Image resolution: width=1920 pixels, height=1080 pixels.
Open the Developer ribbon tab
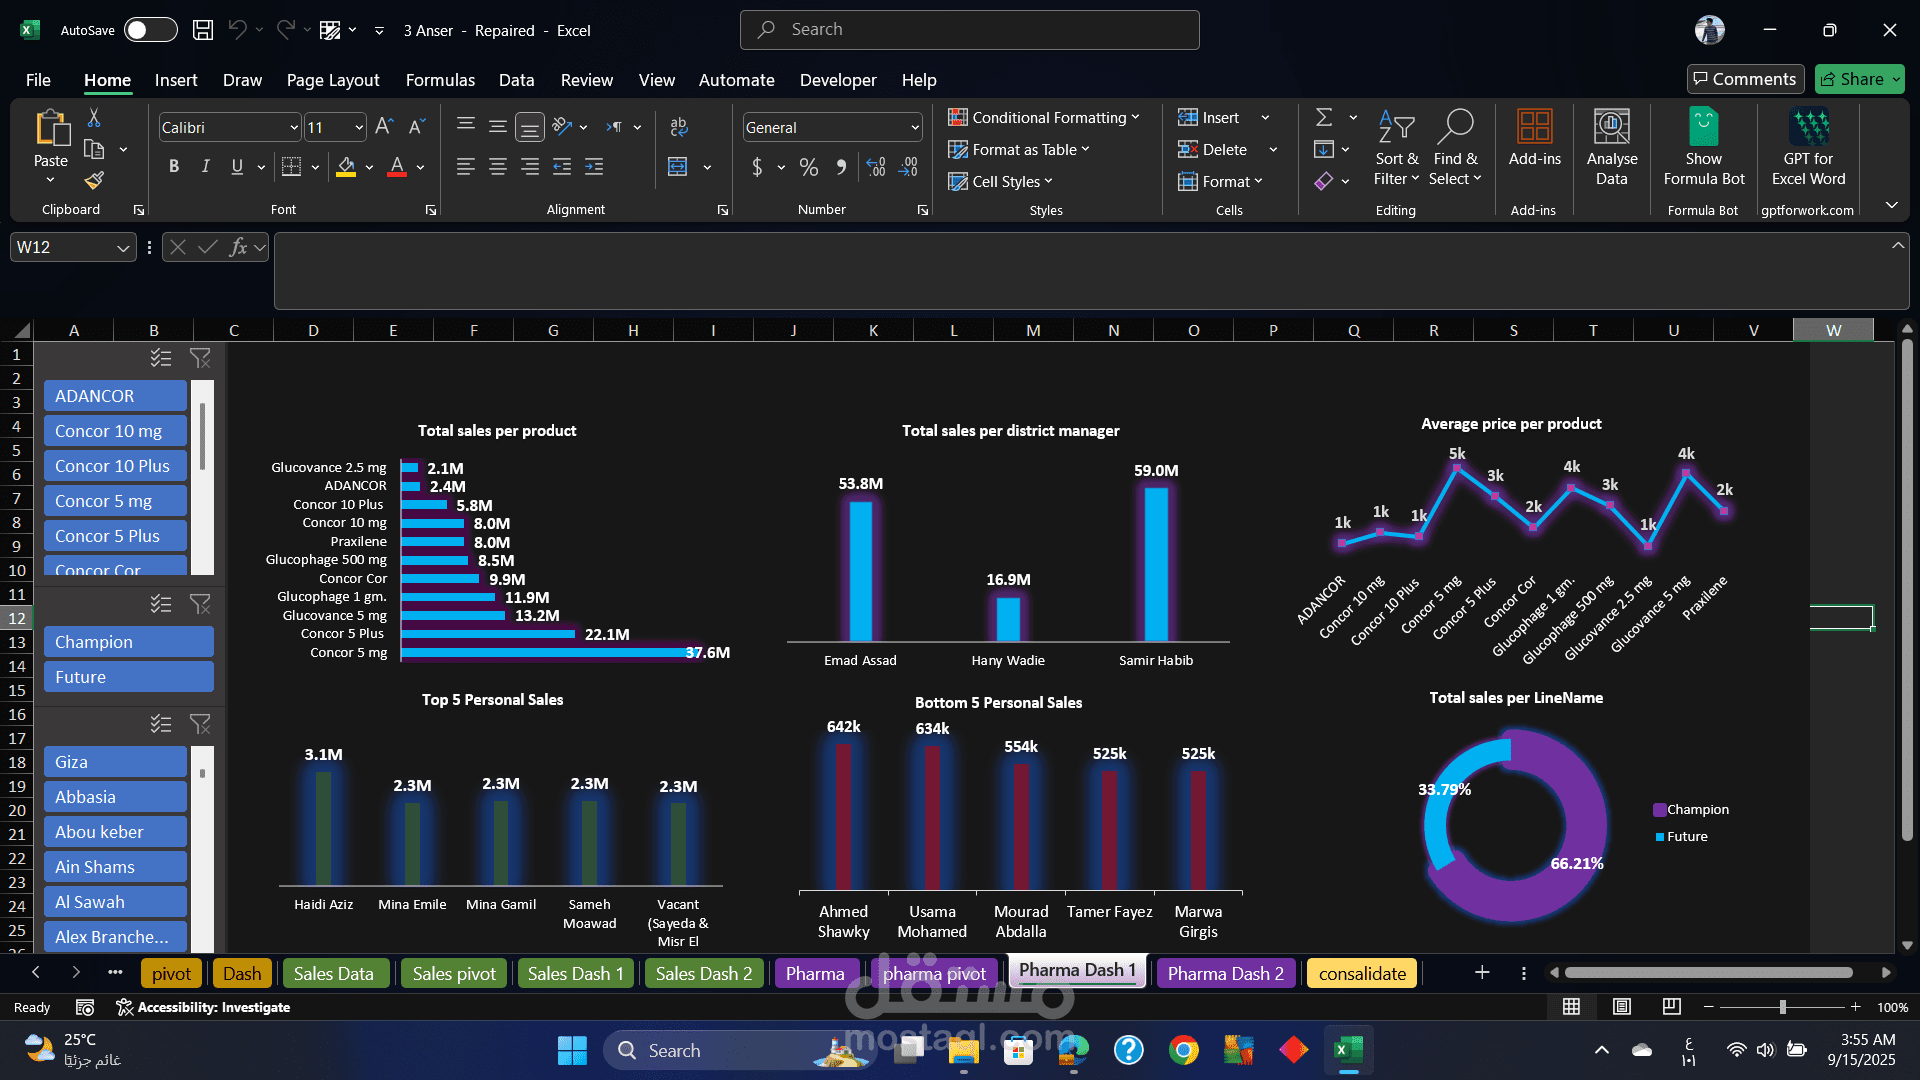[x=838, y=80]
